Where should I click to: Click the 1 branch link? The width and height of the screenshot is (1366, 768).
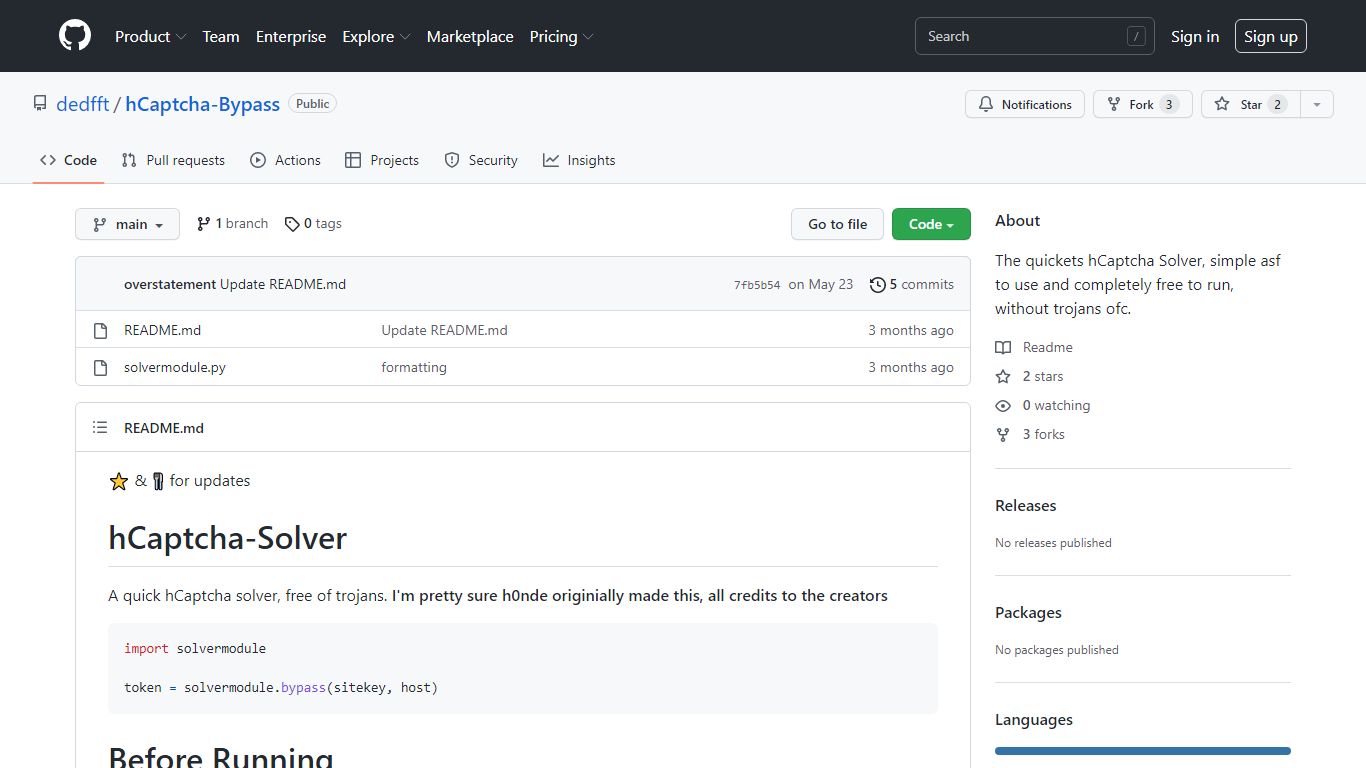pyautogui.click(x=232, y=224)
